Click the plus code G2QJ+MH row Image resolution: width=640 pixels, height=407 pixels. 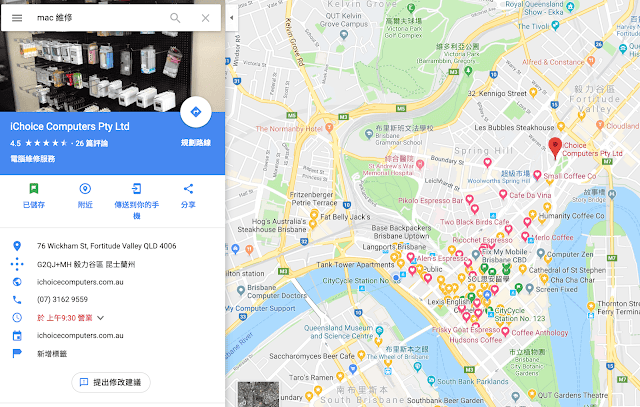(86, 264)
